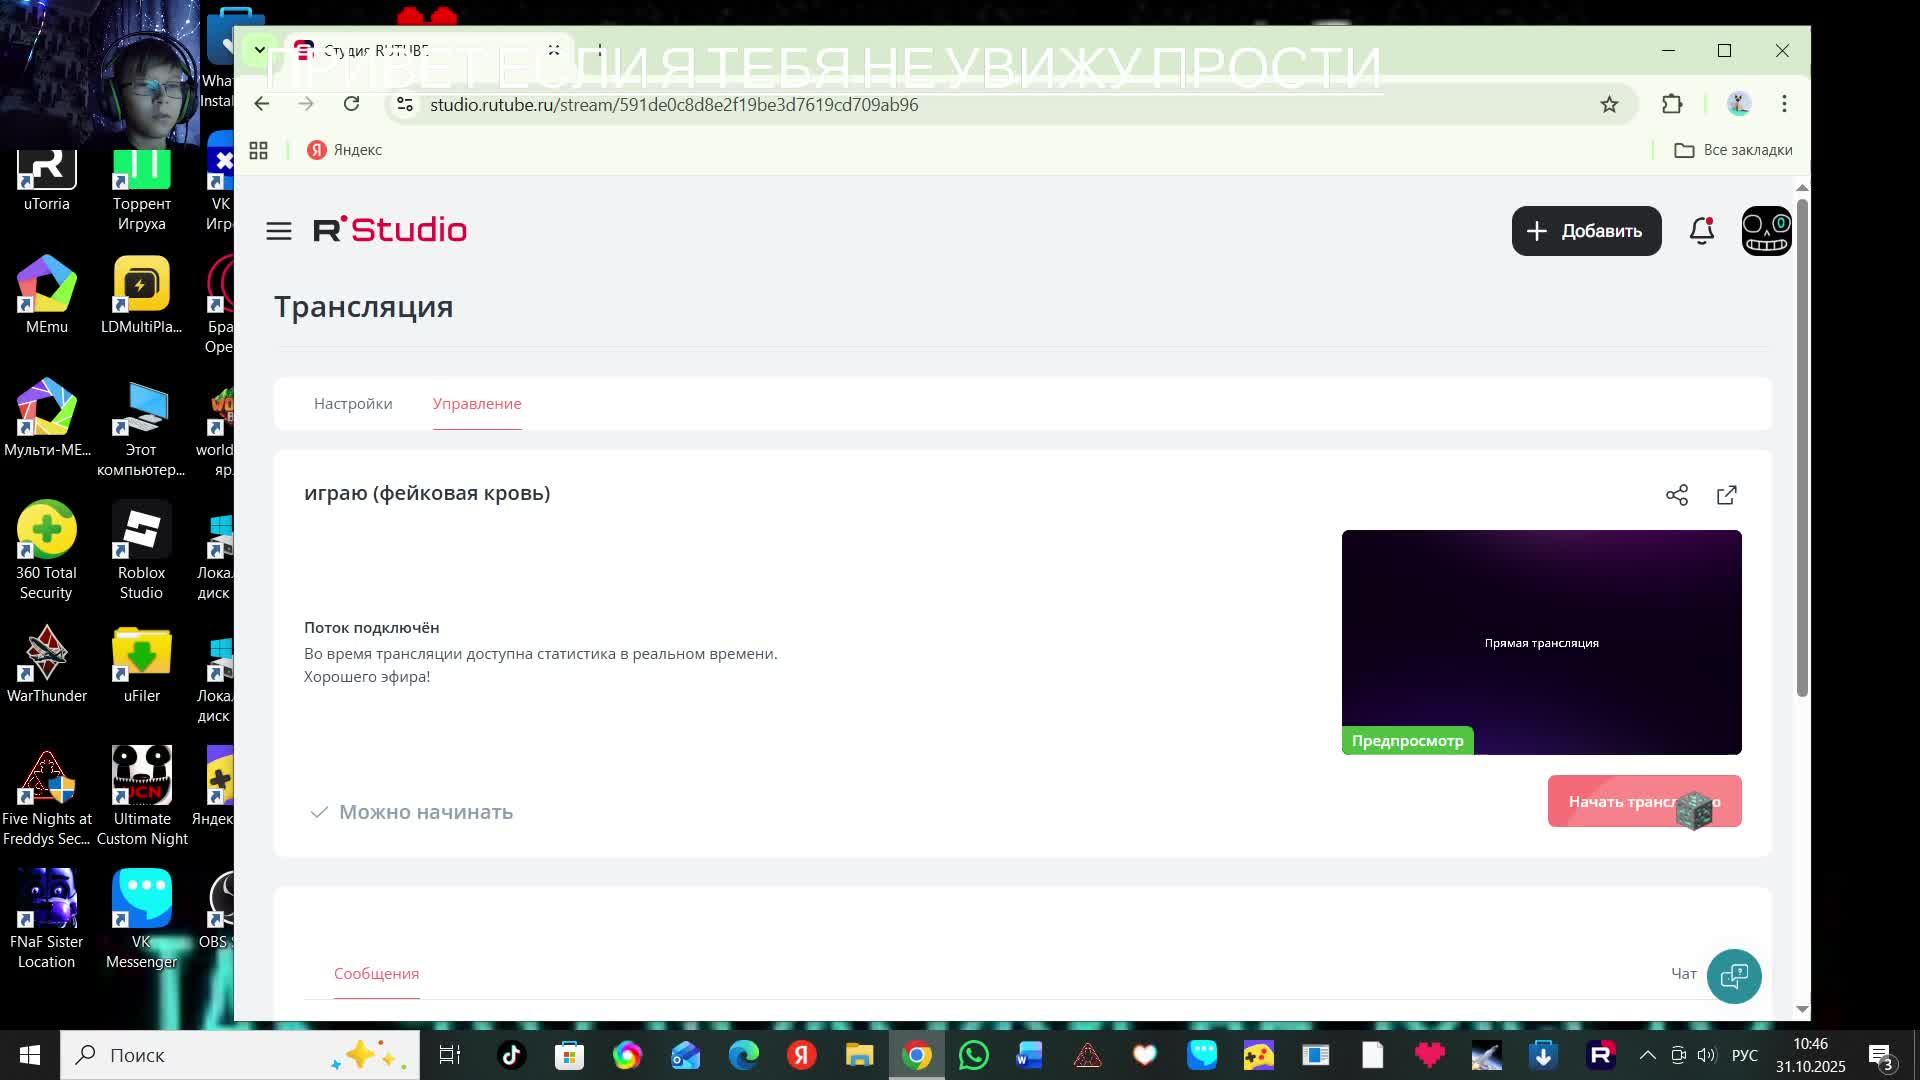
Task: Click the Chrome apps grid icon
Action: point(259,150)
